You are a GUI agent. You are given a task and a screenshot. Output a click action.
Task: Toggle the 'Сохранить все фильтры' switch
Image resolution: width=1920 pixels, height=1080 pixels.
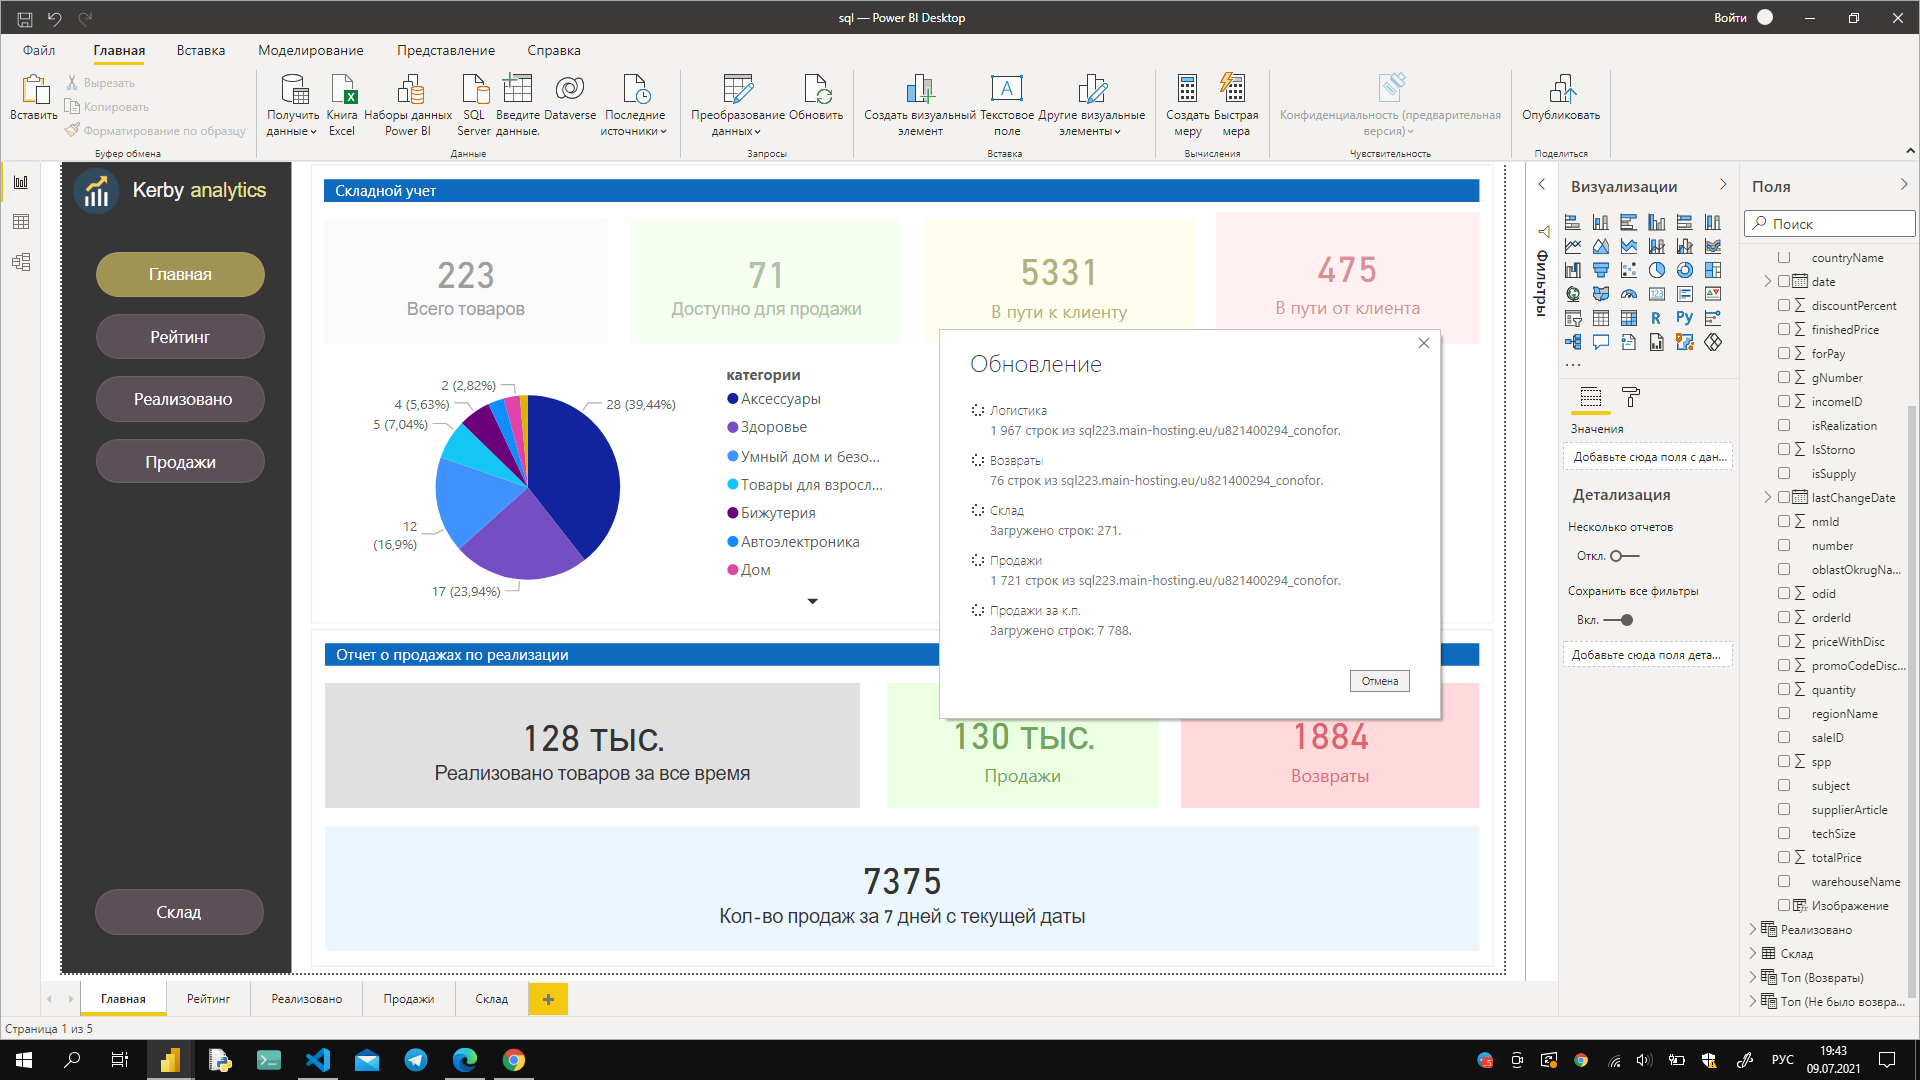click(1619, 620)
